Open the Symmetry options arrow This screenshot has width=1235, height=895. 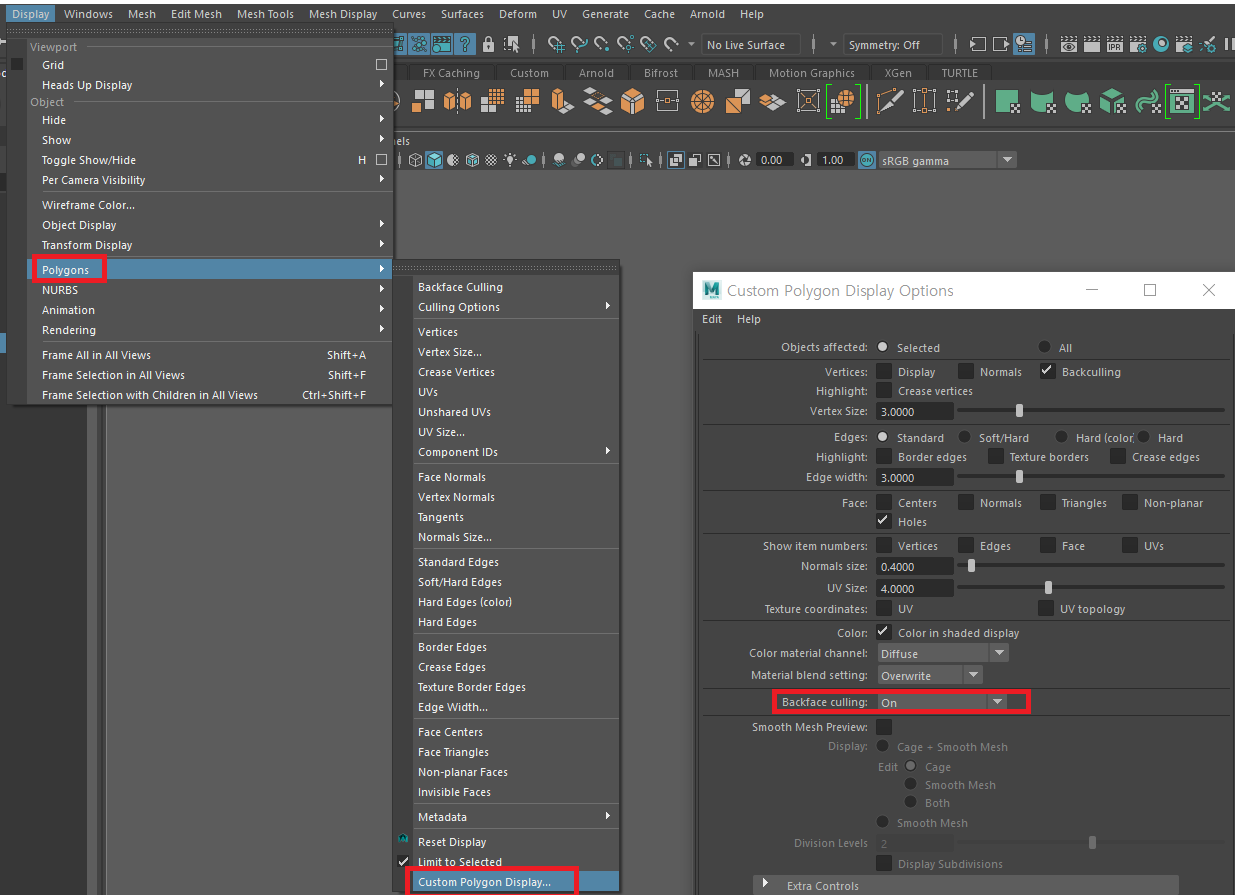click(x=833, y=45)
